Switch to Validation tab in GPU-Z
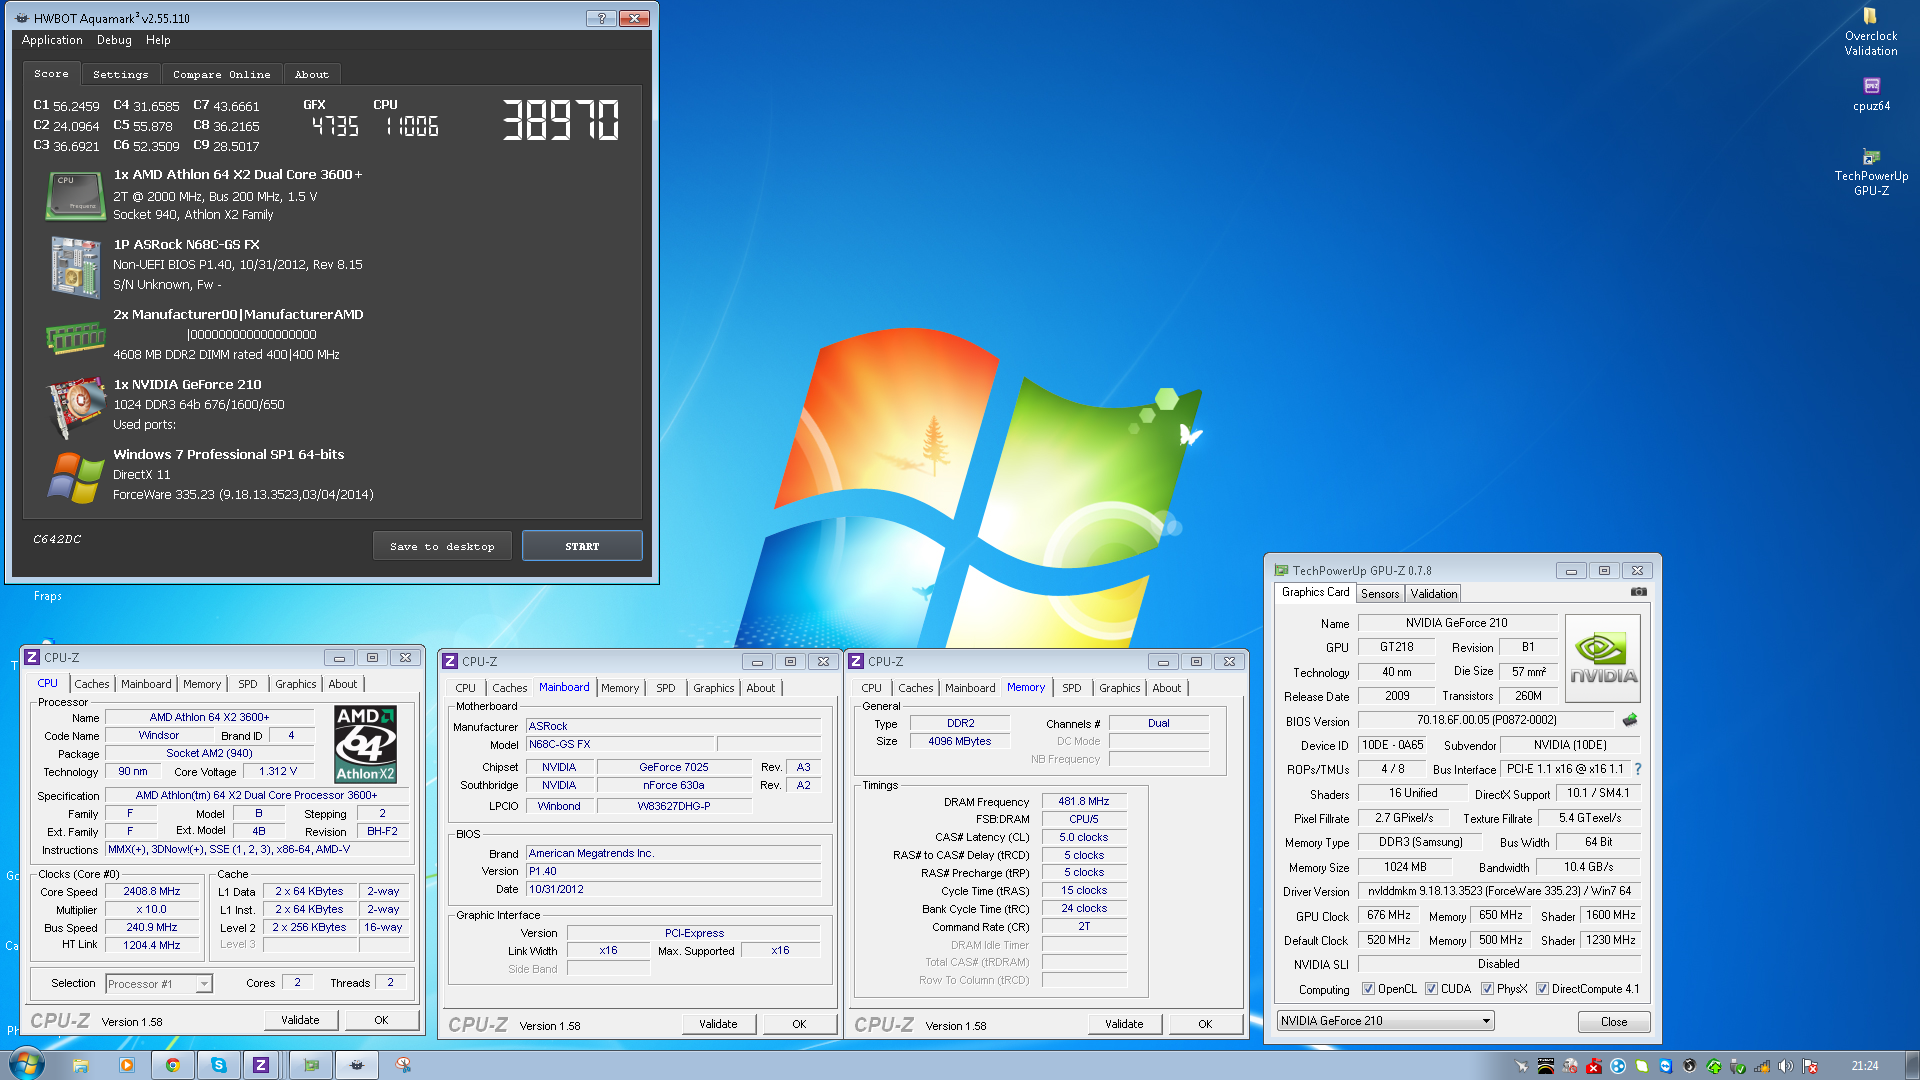Image resolution: width=1920 pixels, height=1080 pixels. coord(1433,594)
